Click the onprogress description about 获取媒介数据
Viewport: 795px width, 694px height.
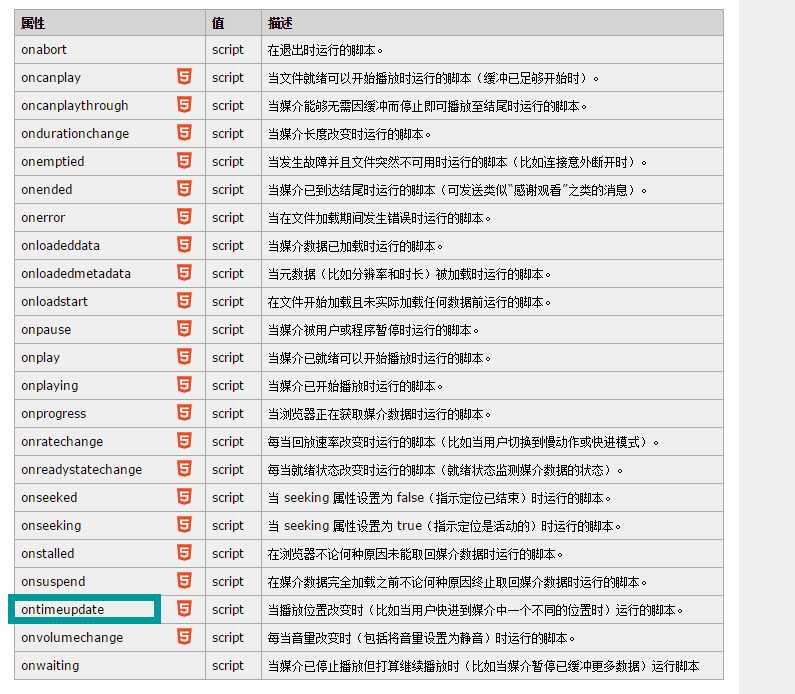[379, 414]
